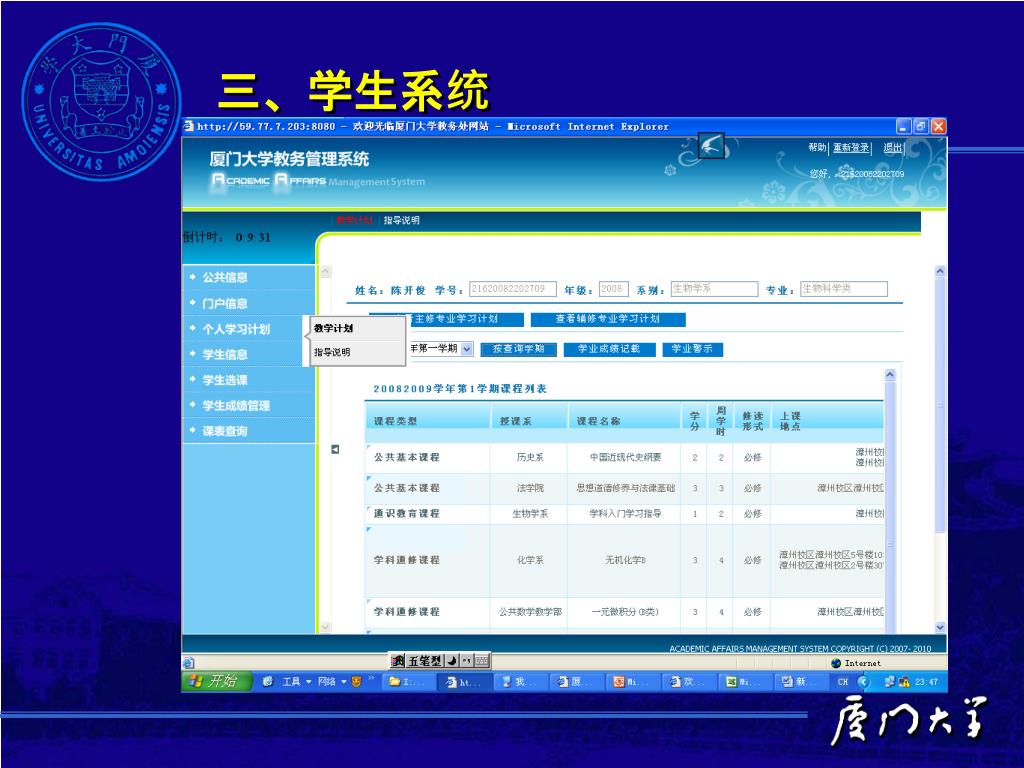This screenshot has width=1024, height=768.
Task: Open the semester 第一学期 dropdown arrow
Action: [467, 349]
